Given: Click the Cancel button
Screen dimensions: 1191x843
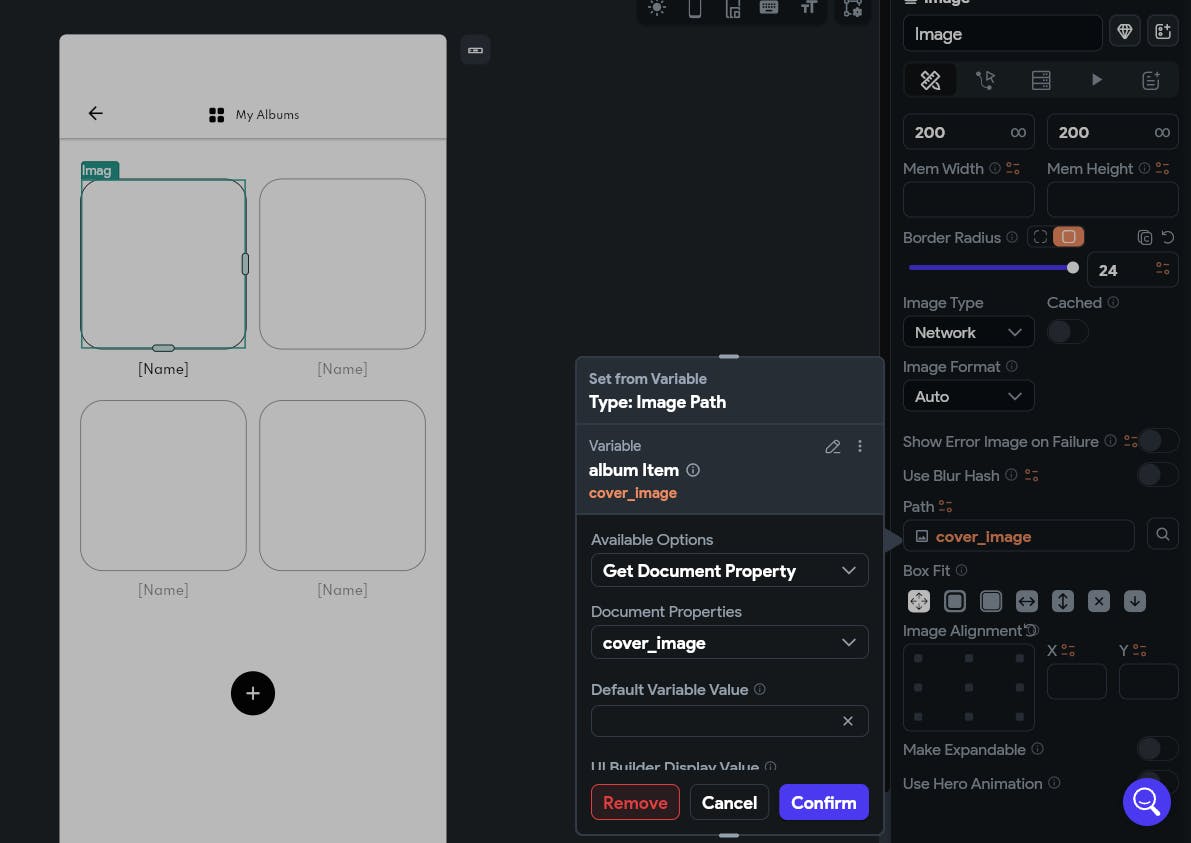Looking at the screenshot, I should tap(729, 803).
